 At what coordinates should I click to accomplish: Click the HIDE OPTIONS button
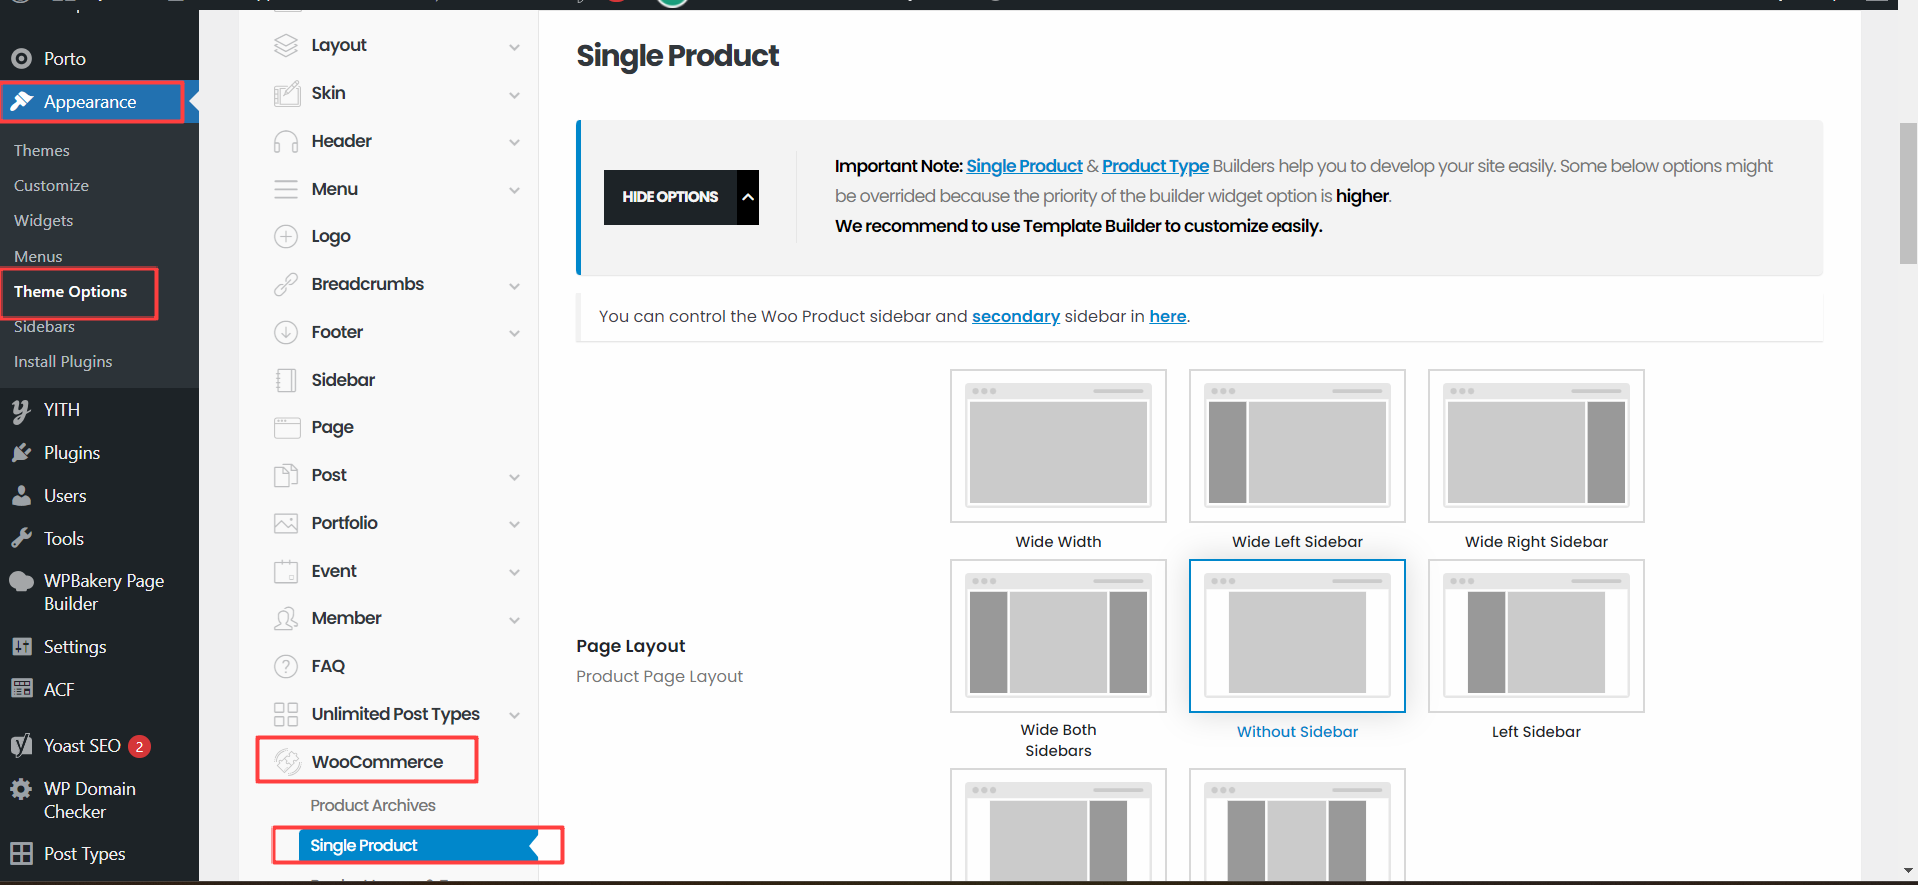(x=681, y=197)
